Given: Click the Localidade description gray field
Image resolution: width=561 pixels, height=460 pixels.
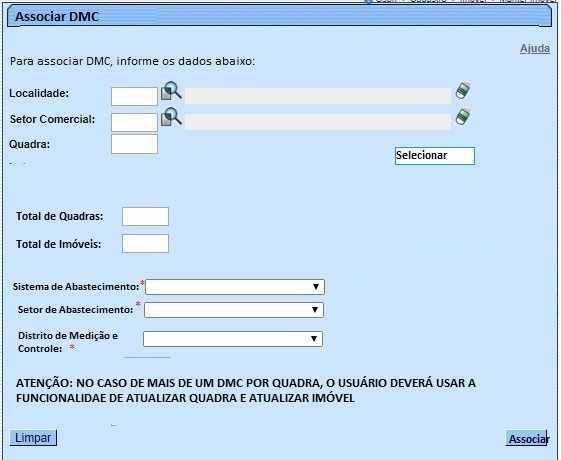Looking at the screenshot, I should (318, 96).
